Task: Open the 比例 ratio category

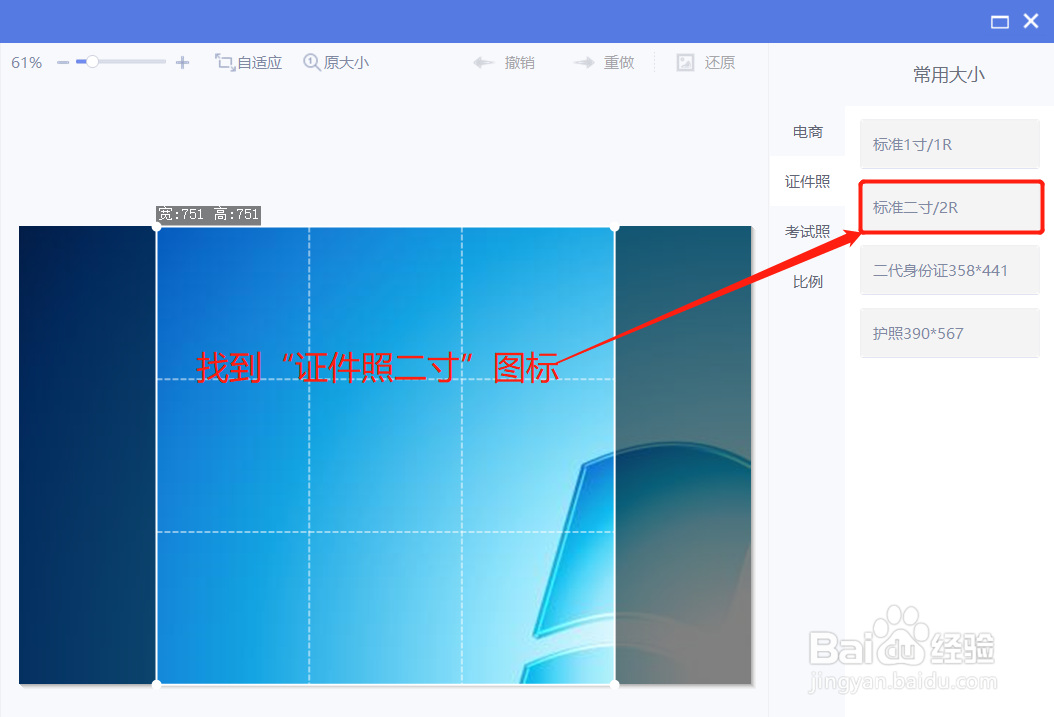Action: [x=808, y=281]
